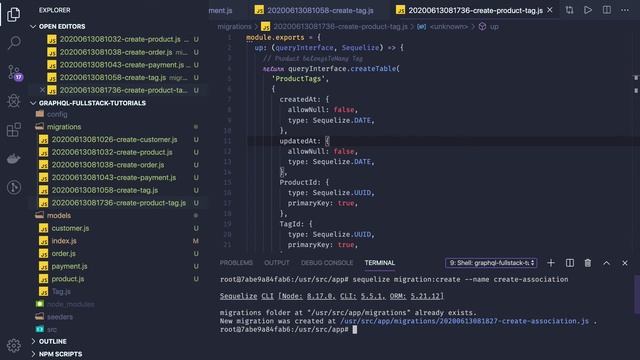Split the terminal panel

point(569,263)
